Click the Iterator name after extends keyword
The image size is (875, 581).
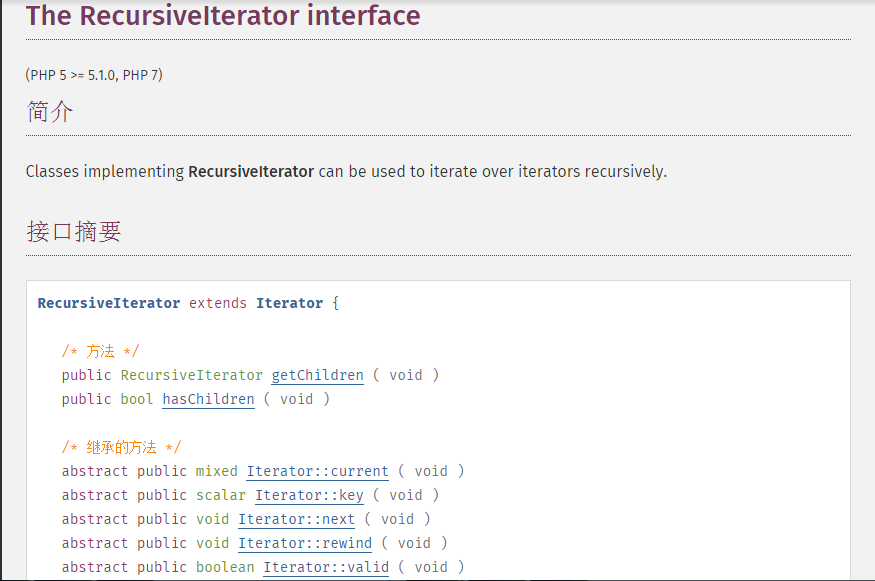[289, 303]
